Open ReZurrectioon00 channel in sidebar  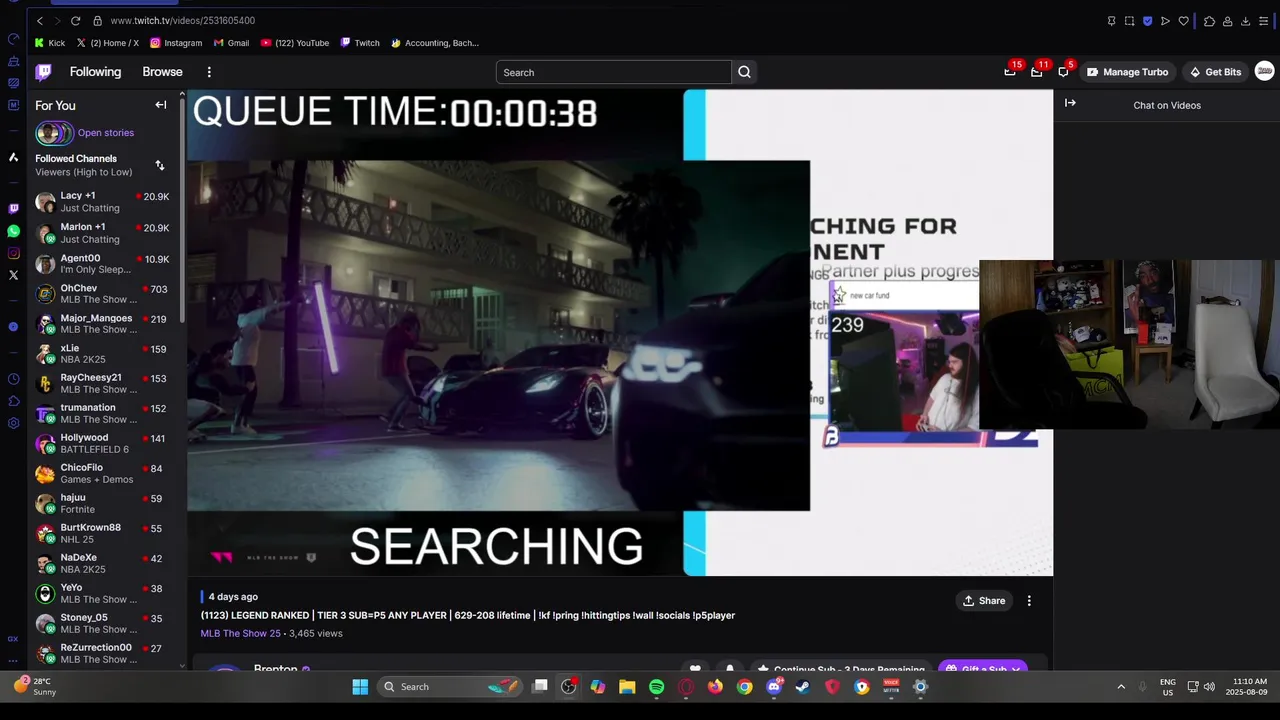tap(103, 654)
